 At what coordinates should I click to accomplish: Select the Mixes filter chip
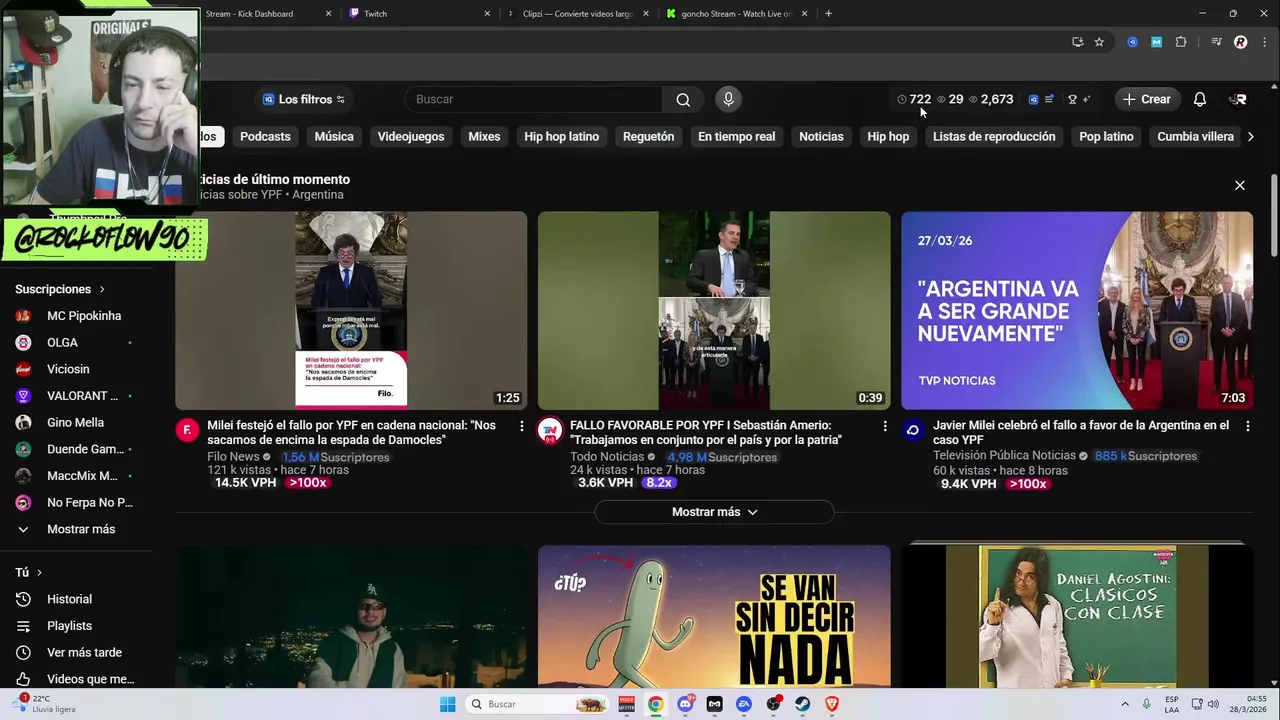pyautogui.click(x=484, y=136)
